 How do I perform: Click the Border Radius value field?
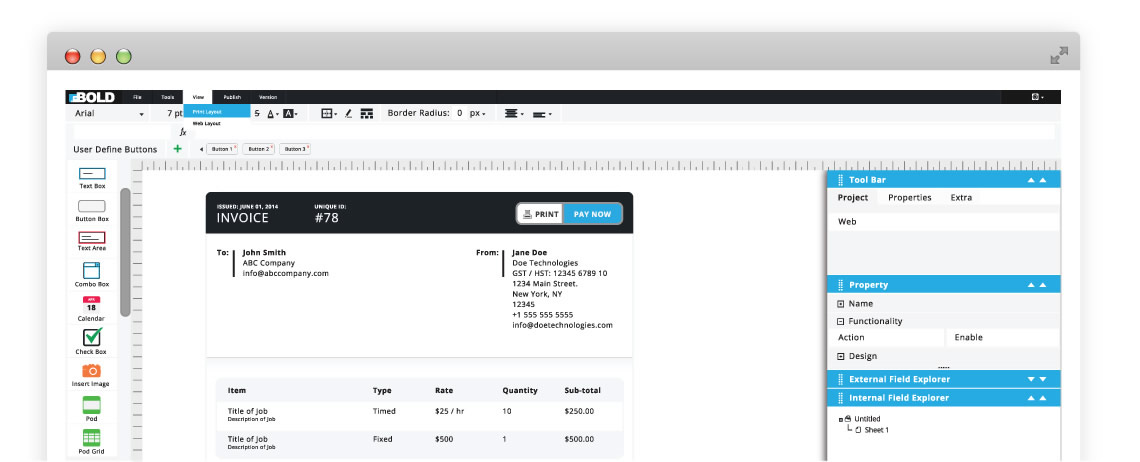tap(459, 113)
